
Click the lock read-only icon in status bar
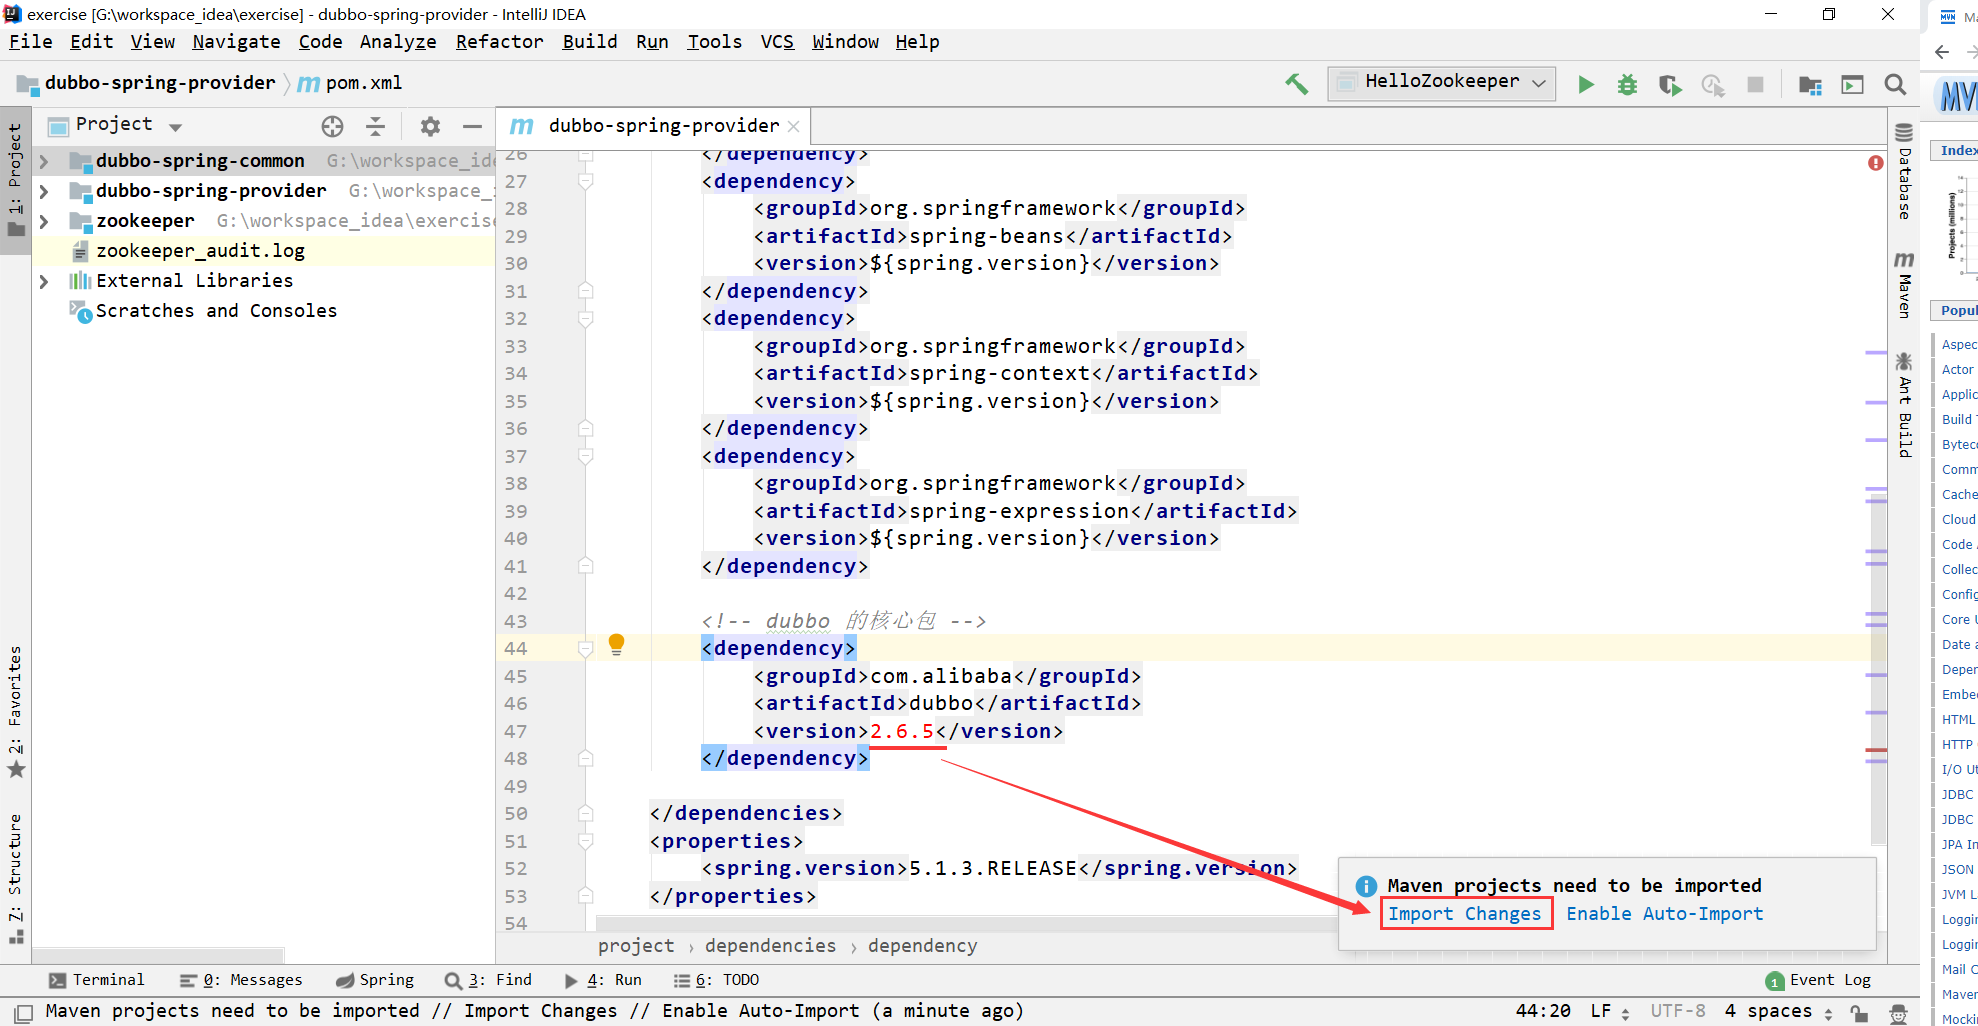(x=1859, y=1012)
